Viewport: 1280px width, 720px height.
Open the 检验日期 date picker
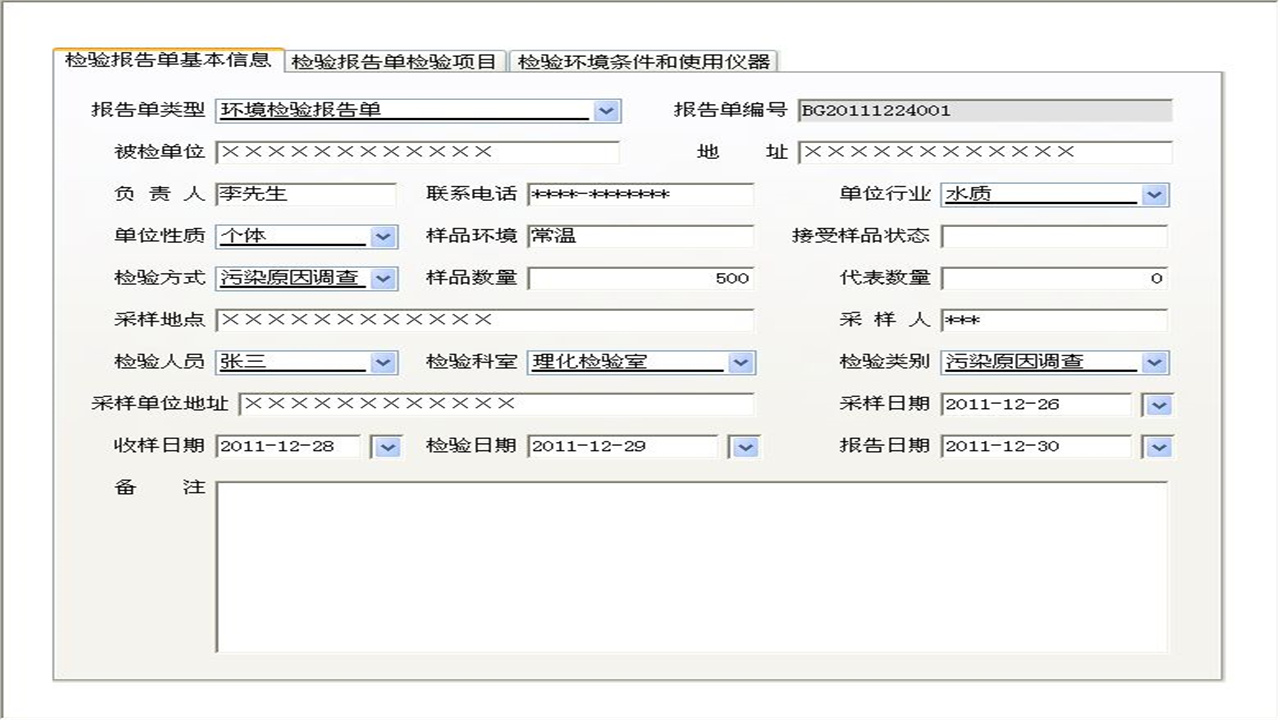pos(745,447)
